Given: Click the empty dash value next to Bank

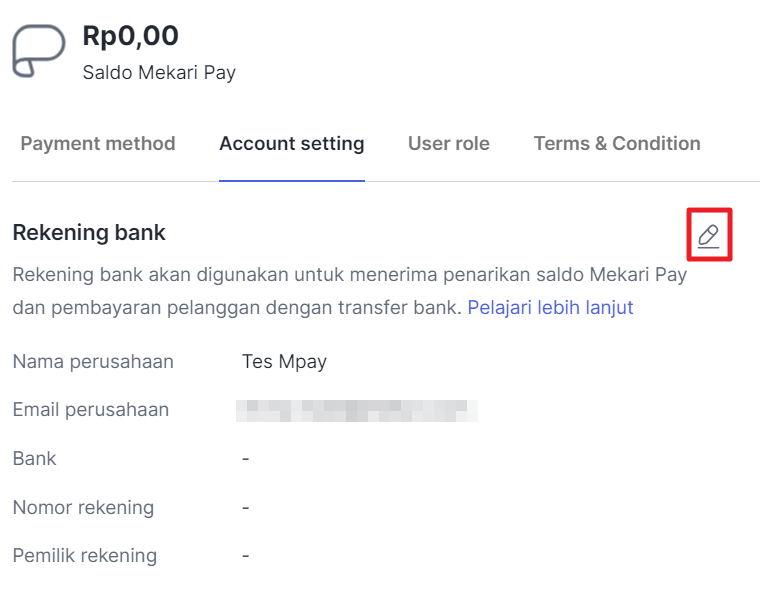Looking at the screenshot, I should click(246, 459).
